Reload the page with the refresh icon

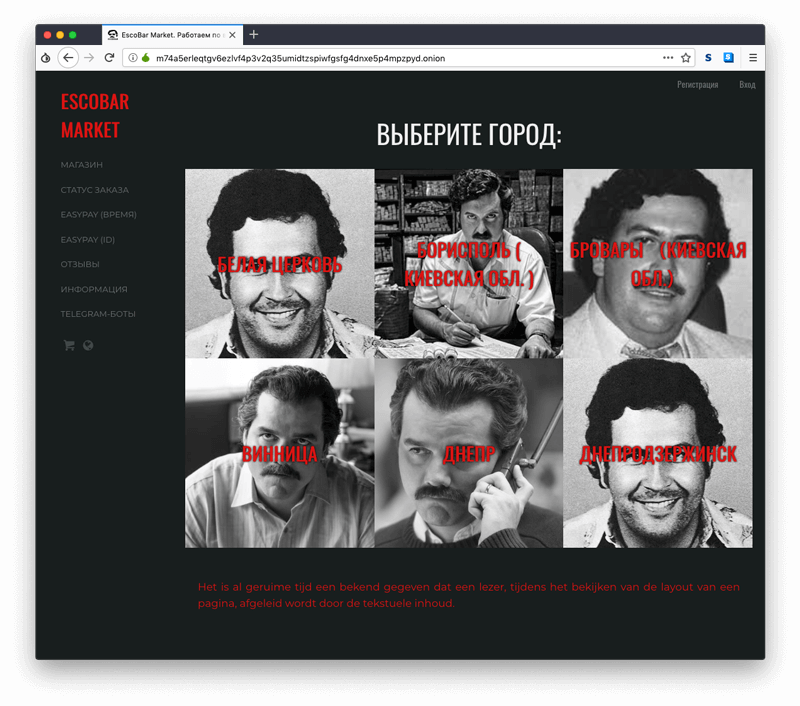click(109, 58)
